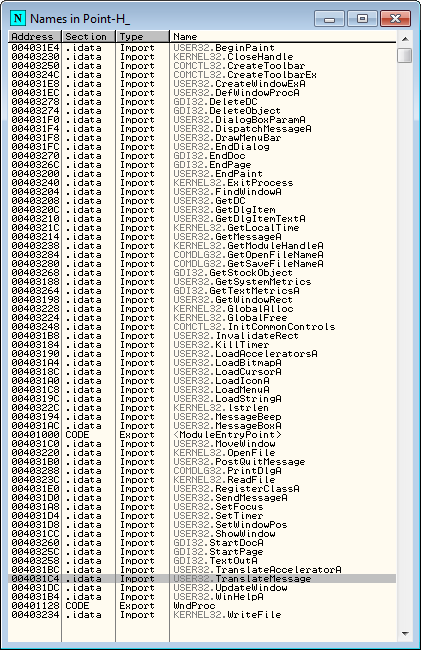
Task: Select the USER32.TranslateMessage highlighted row
Action: pyautogui.click(x=202, y=579)
